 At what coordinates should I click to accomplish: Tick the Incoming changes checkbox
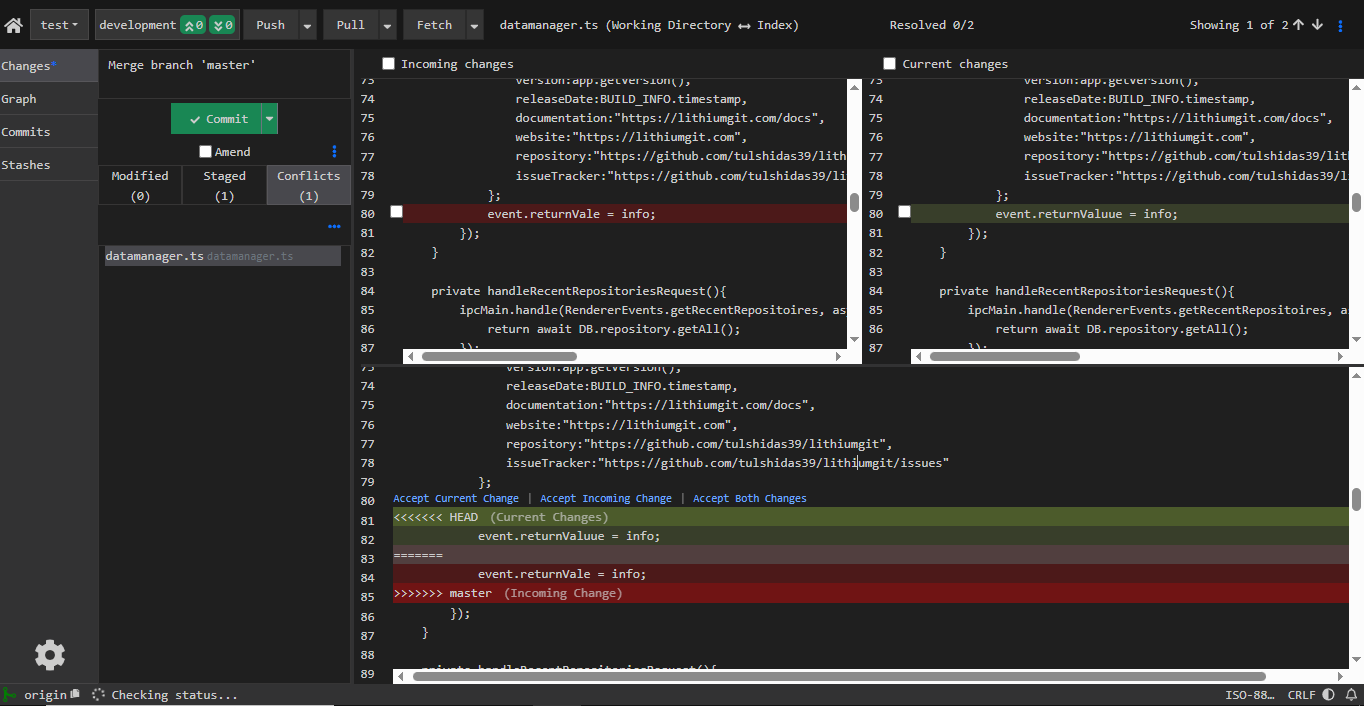[388, 64]
